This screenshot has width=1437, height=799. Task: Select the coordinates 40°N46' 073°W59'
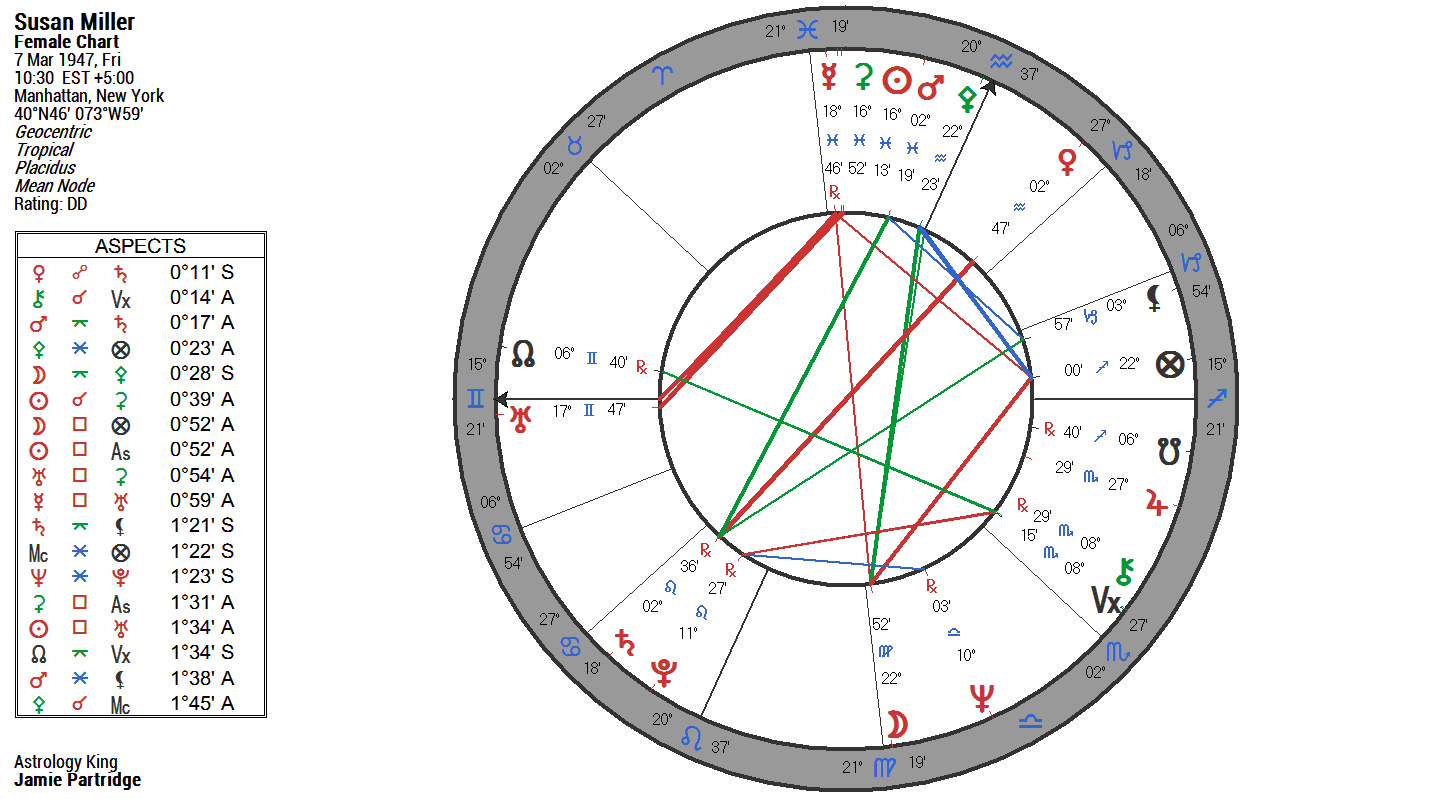pyautogui.click(x=79, y=114)
